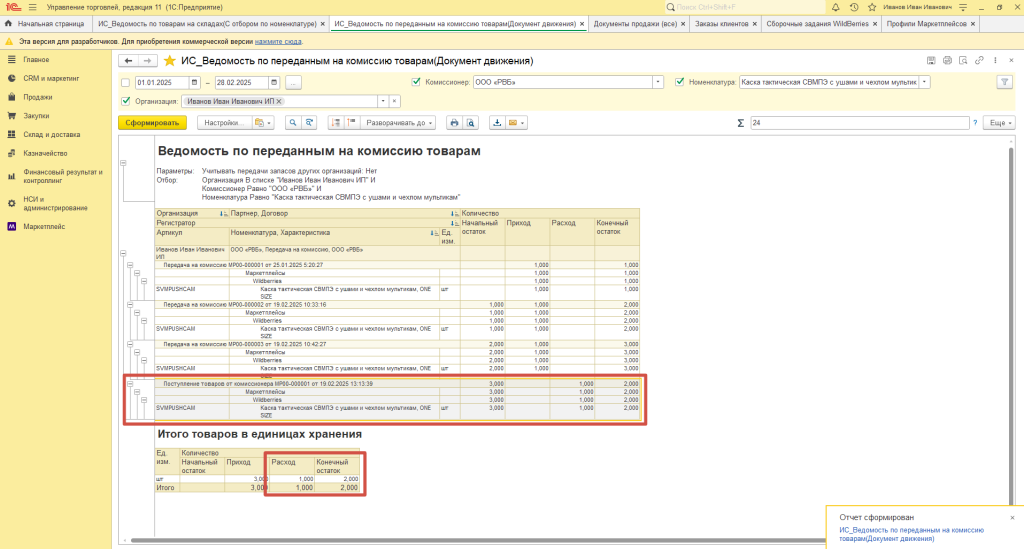Toggle Номенклатура filter checkbox
This screenshot has width=1024, height=549.
(x=680, y=82)
